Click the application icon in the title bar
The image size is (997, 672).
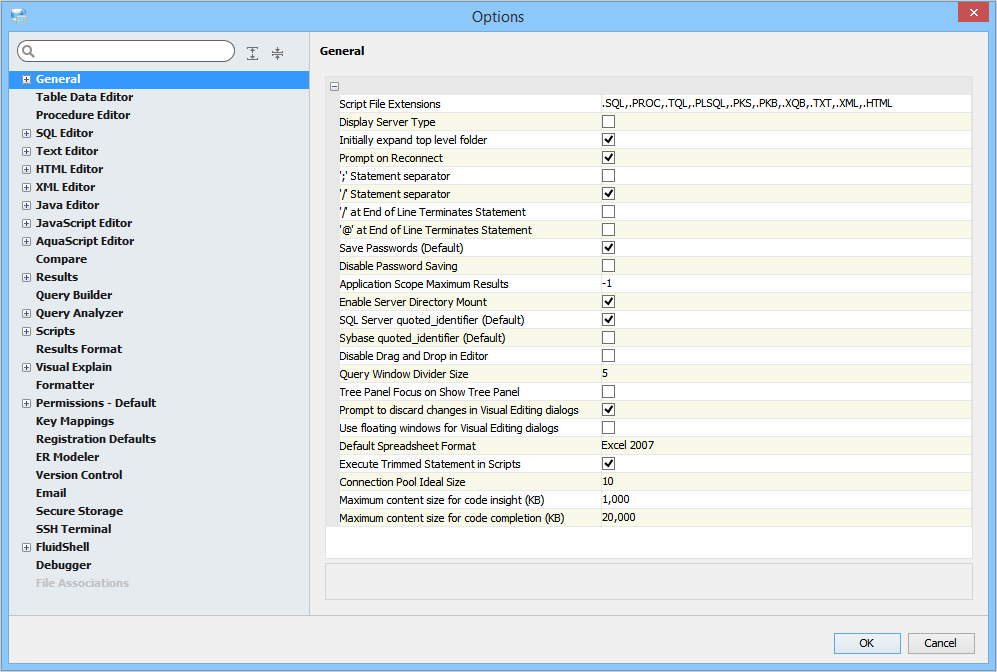(18, 16)
